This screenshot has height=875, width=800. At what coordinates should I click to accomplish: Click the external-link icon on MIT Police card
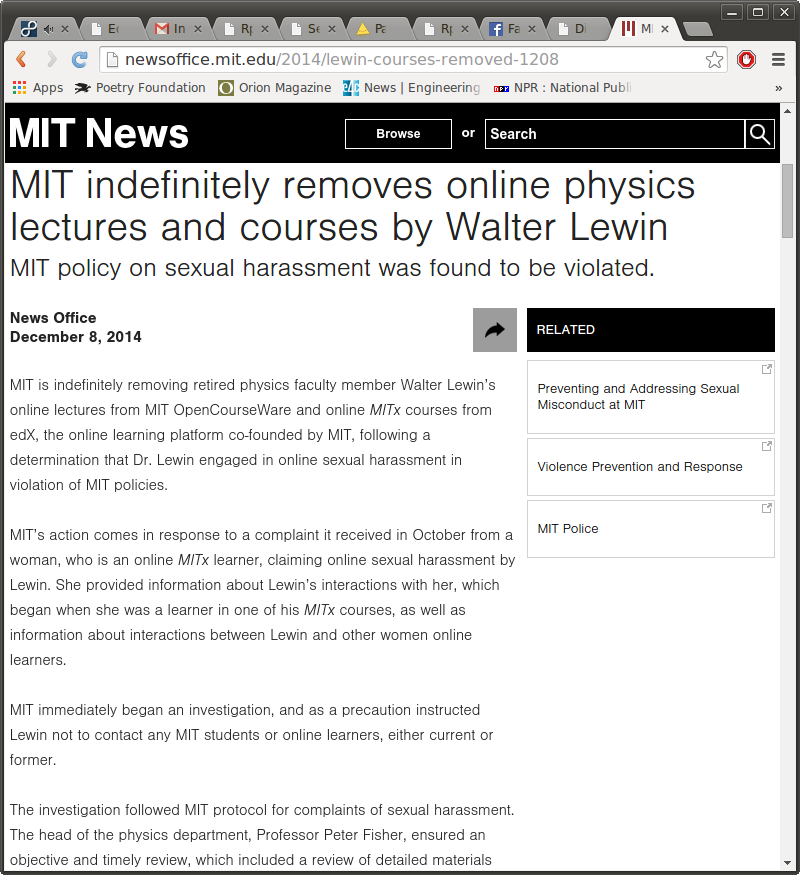tap(767, 508)
